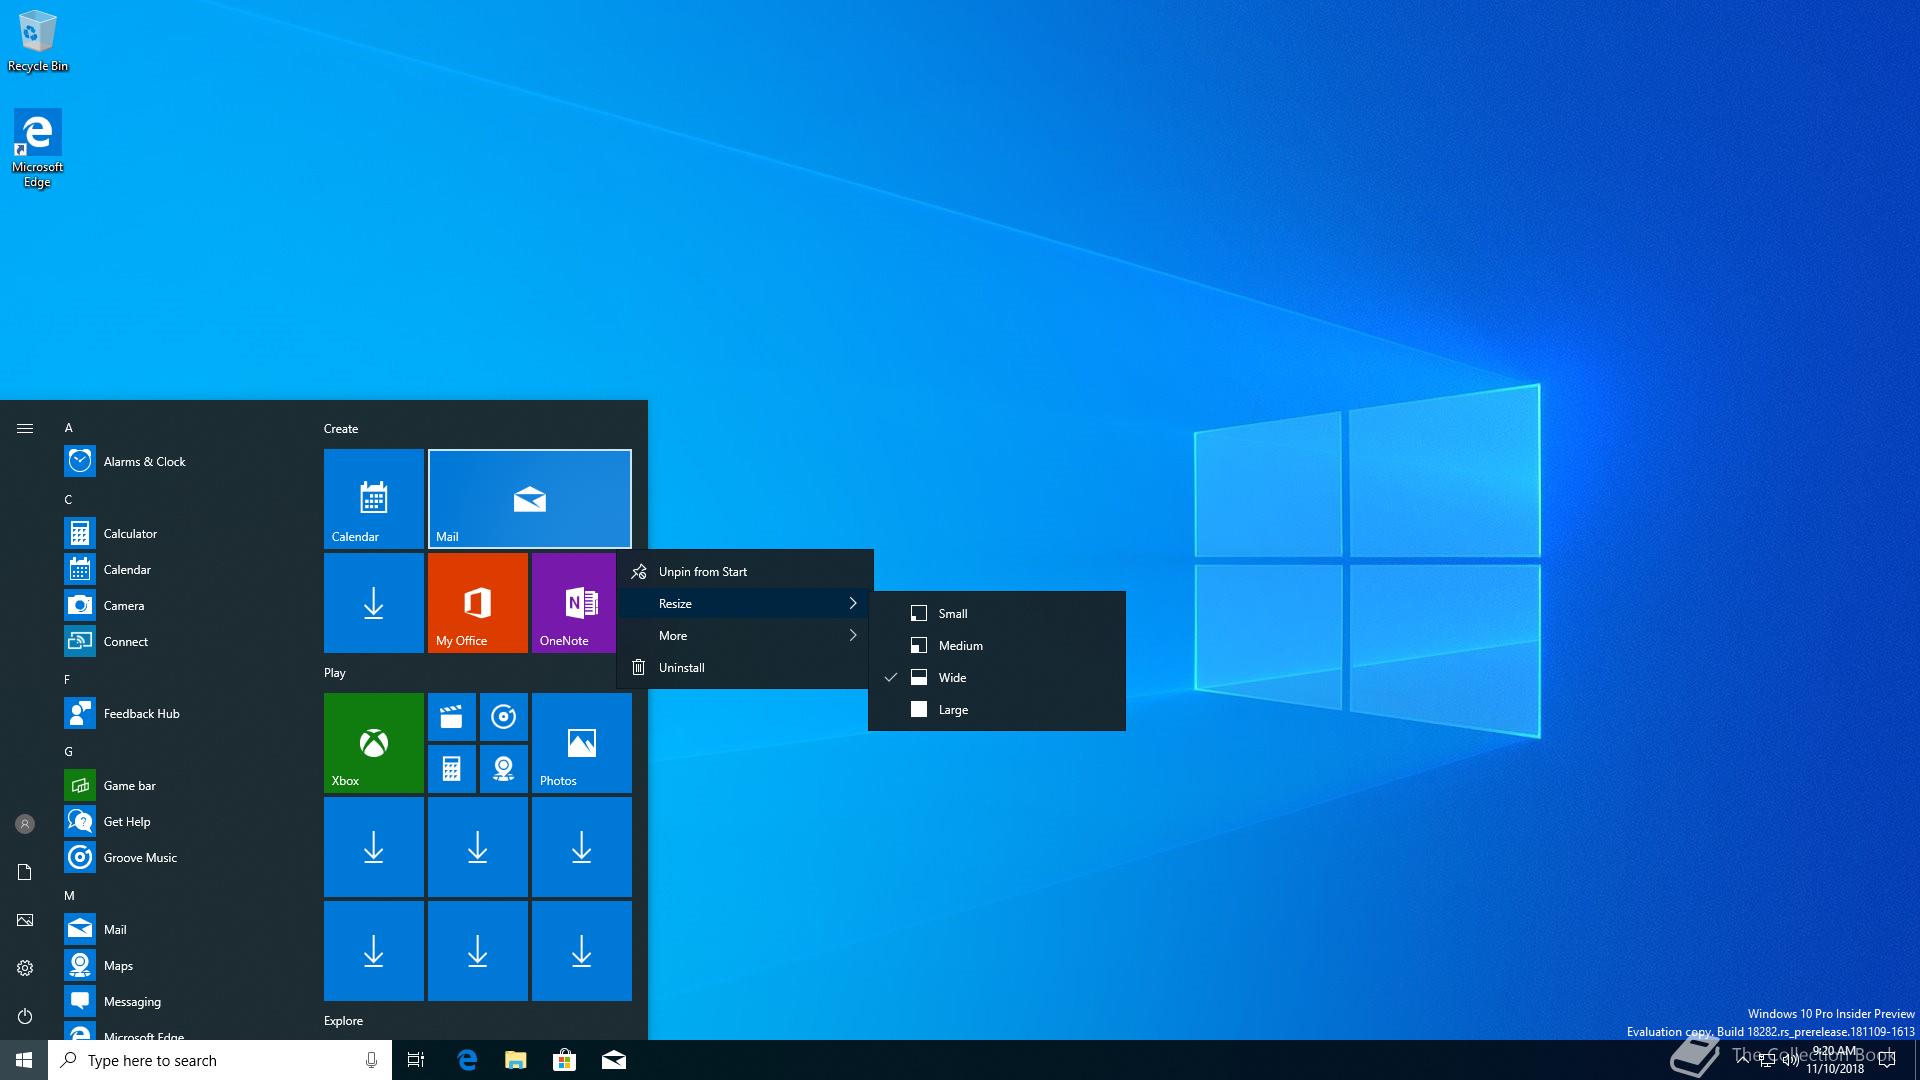Choose Unpin from Start

(x=745, y=571)
